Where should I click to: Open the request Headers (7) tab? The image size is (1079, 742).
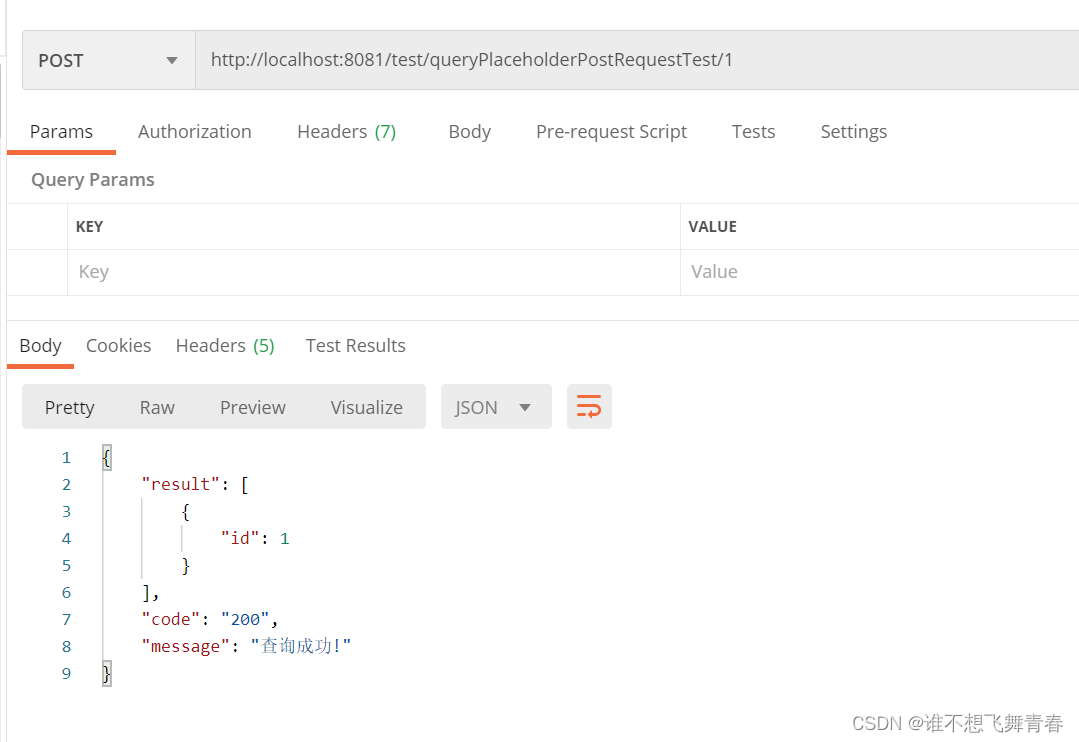347,131
